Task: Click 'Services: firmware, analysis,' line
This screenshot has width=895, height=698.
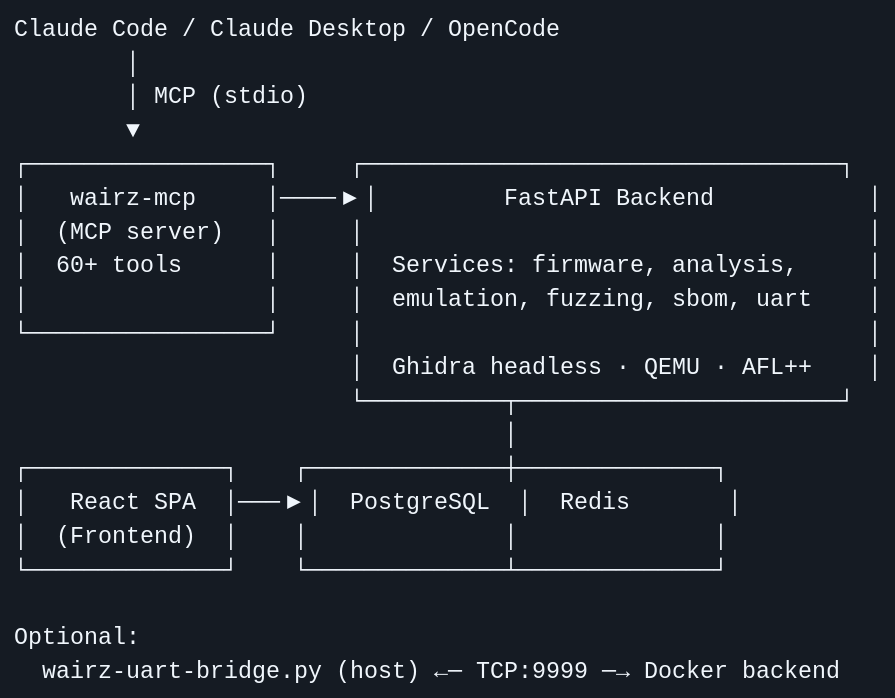Action: [x=594, y=265]
